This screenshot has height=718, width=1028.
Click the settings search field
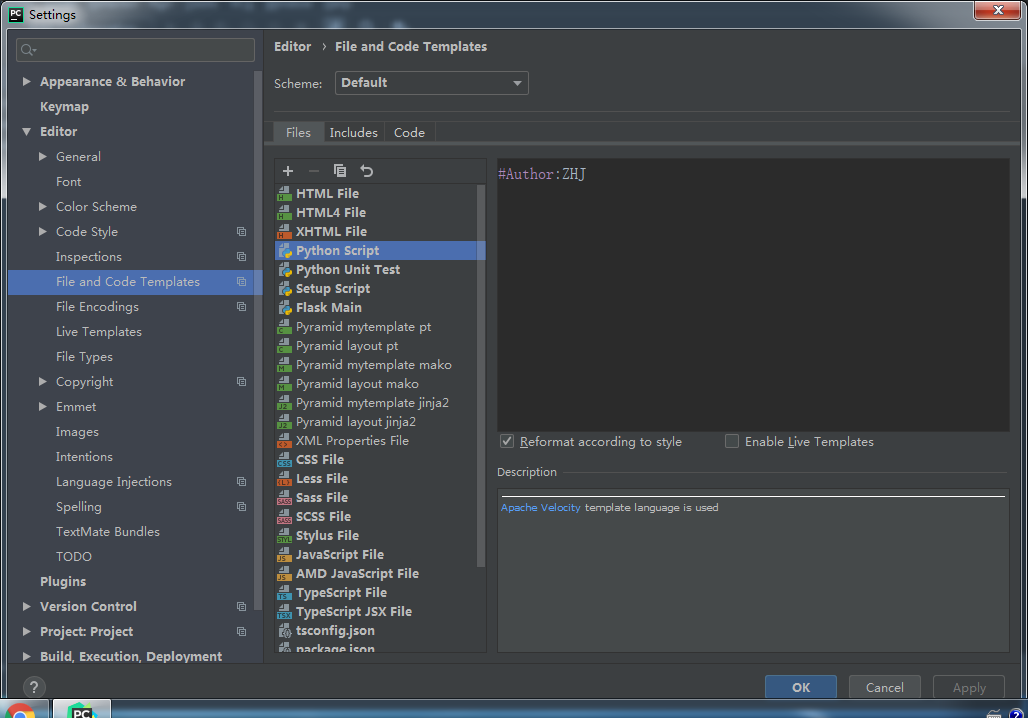pos(135,50)
